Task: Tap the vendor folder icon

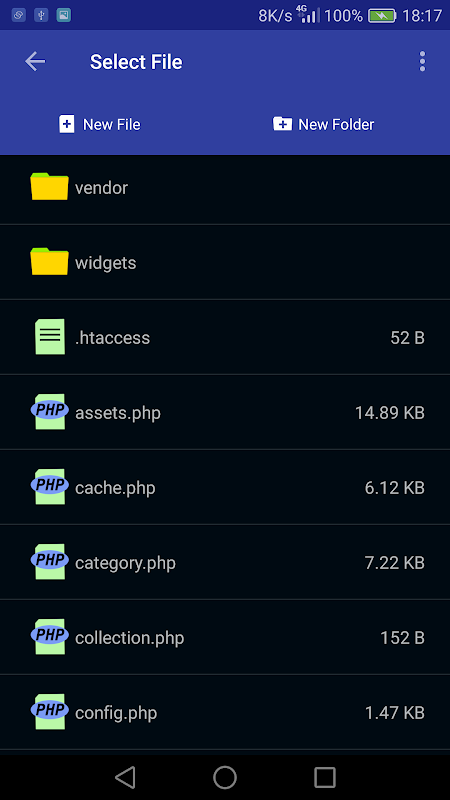Action: 49,187
